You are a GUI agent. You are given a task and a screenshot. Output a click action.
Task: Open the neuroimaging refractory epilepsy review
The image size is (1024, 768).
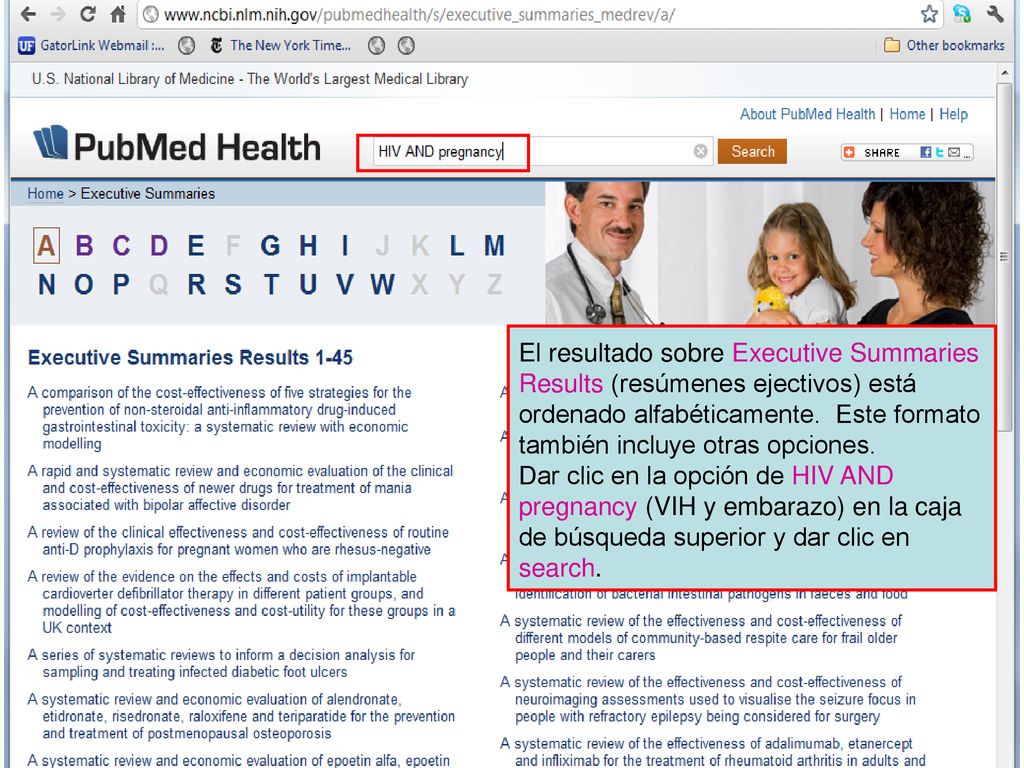(x=709, y=699)
